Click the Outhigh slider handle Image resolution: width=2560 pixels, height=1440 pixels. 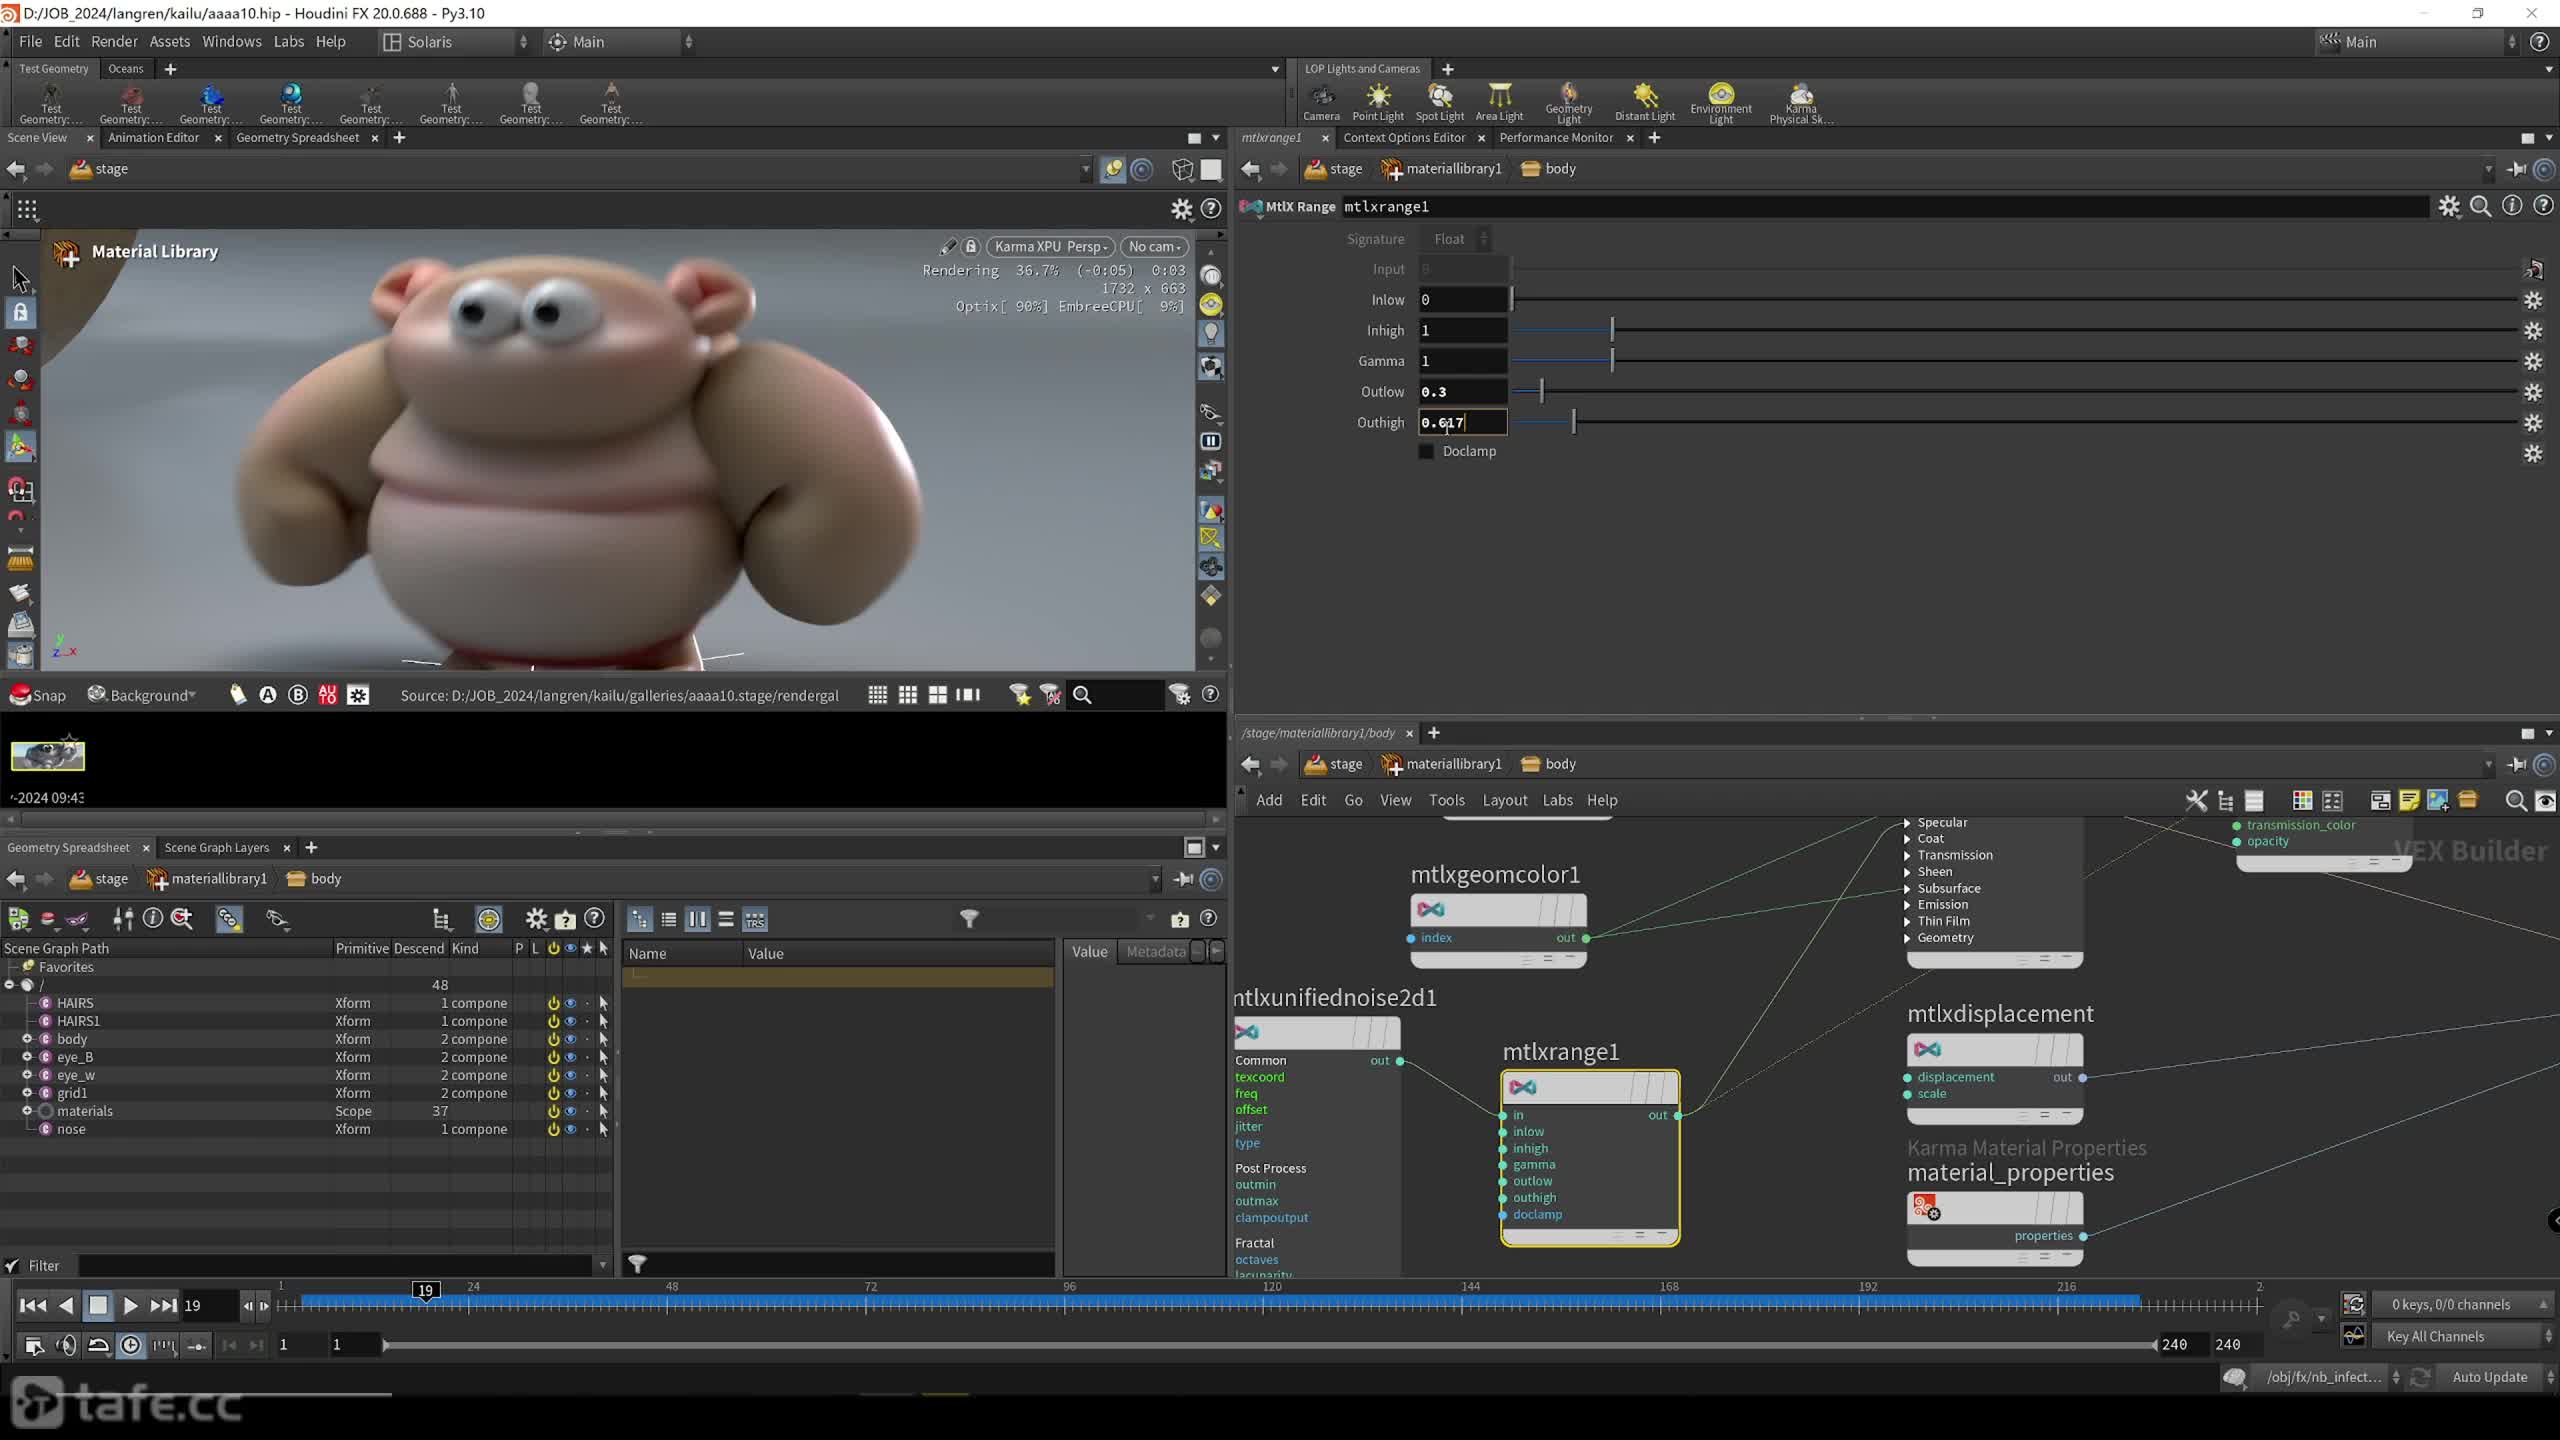pyautogui.click(x=1573, y=423)
